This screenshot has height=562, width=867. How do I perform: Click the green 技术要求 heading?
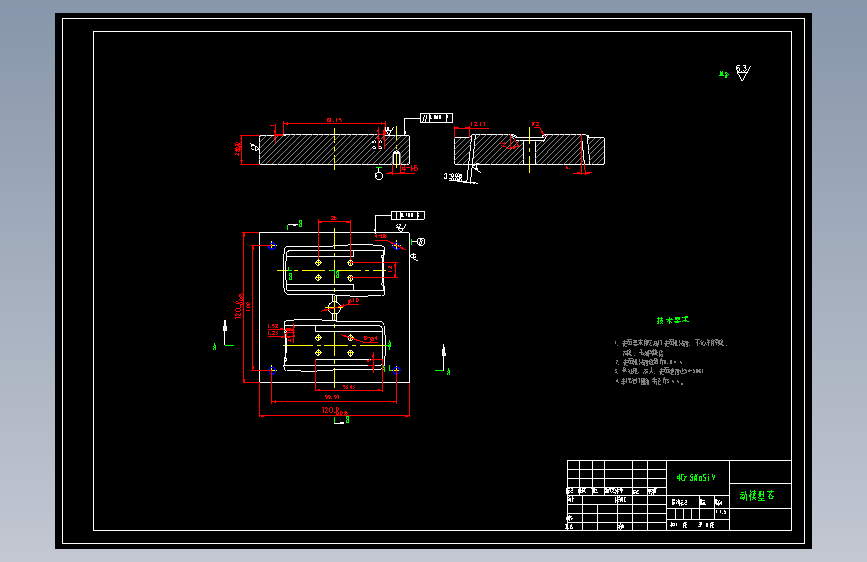point(672,320)
